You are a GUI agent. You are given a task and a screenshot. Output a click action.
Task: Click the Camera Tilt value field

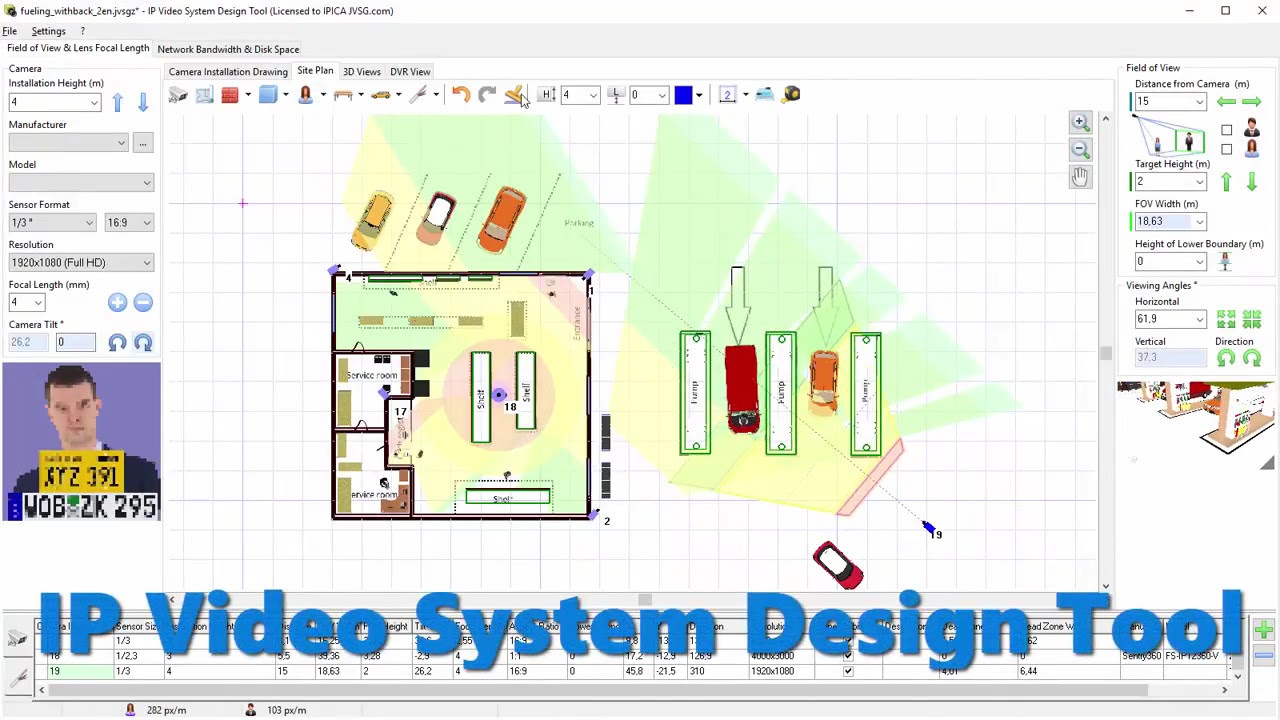point(75,342)
